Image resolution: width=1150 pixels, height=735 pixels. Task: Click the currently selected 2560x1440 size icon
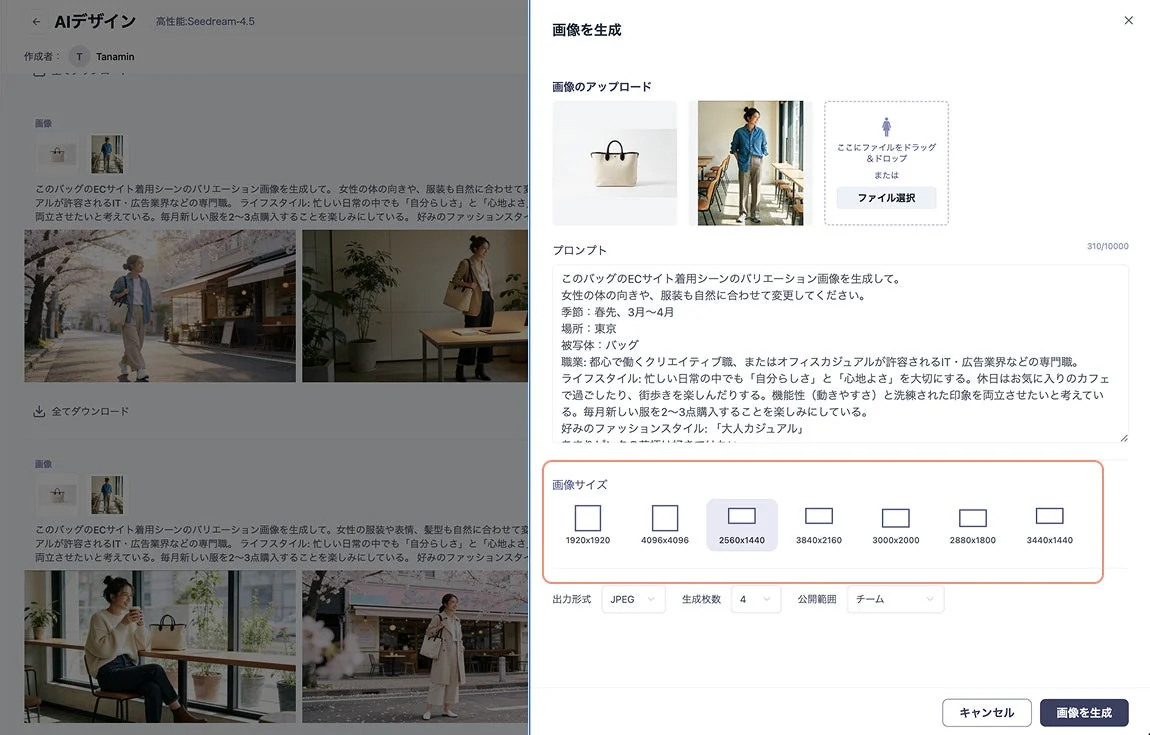click(x=741, y=517)
